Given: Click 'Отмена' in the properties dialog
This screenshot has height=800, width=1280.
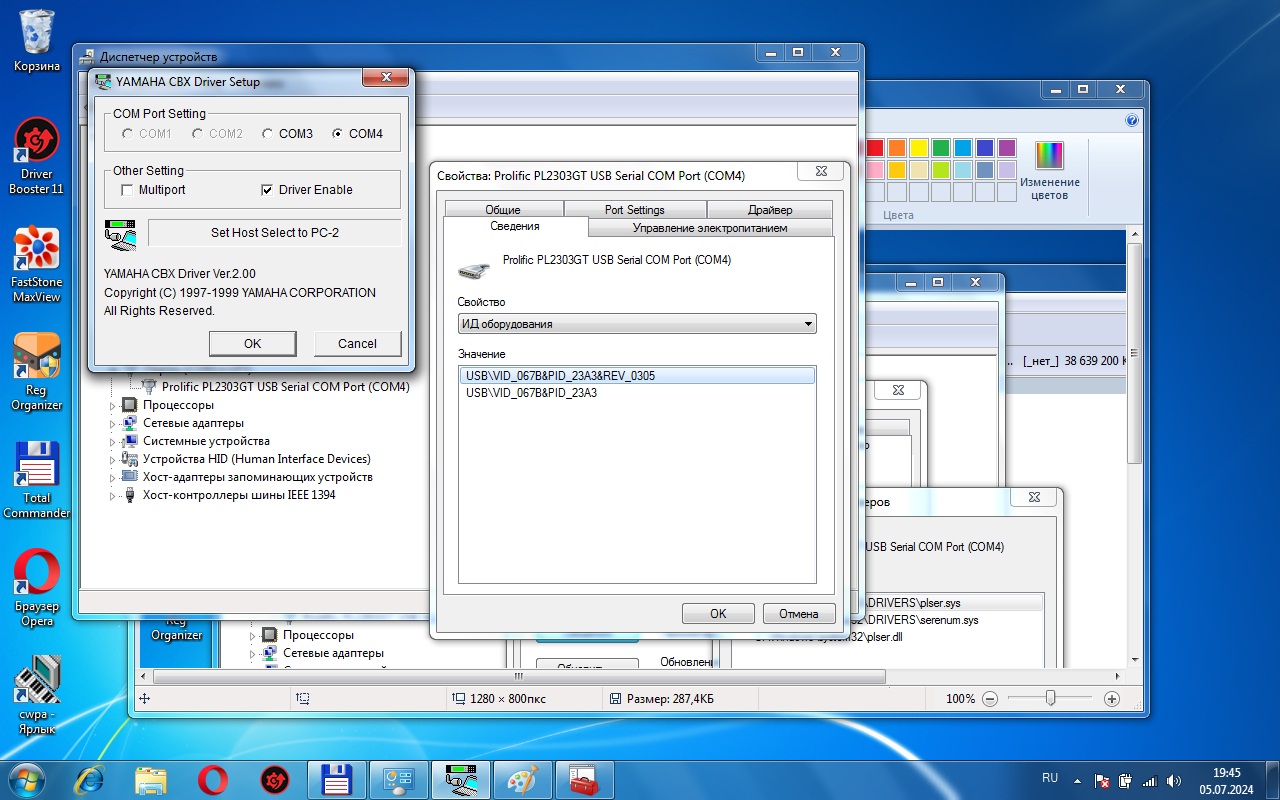Looking at the screenshot, I should [798, 614].
